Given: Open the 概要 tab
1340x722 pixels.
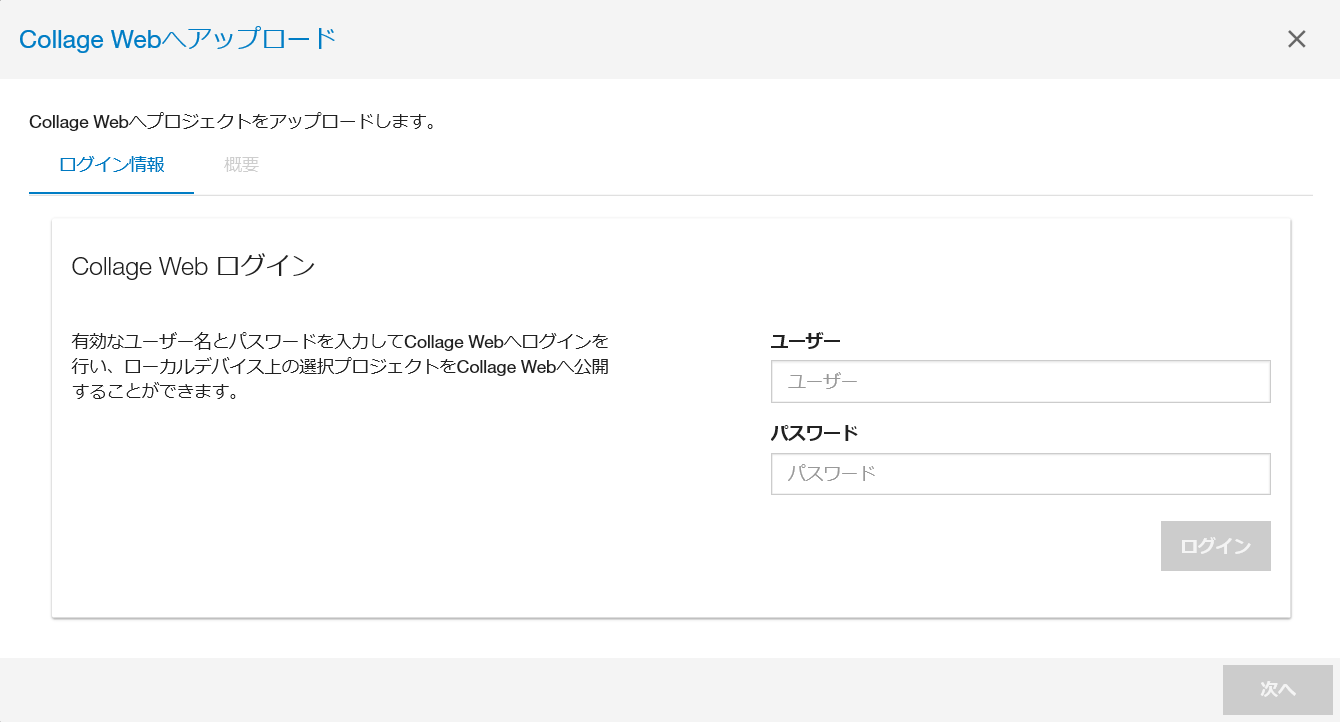Looking at the screenshot, I should (x=242, y=165).
